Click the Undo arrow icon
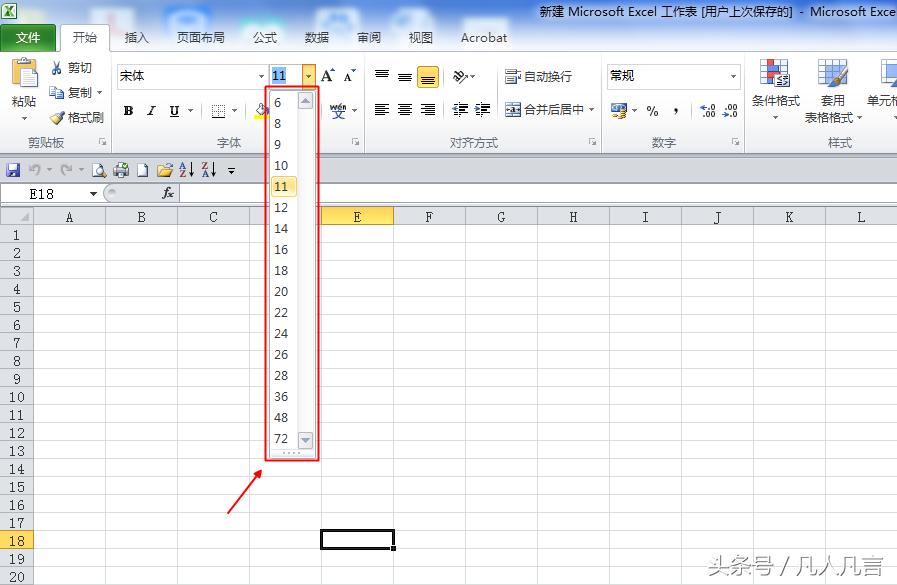 coord(35,170)
